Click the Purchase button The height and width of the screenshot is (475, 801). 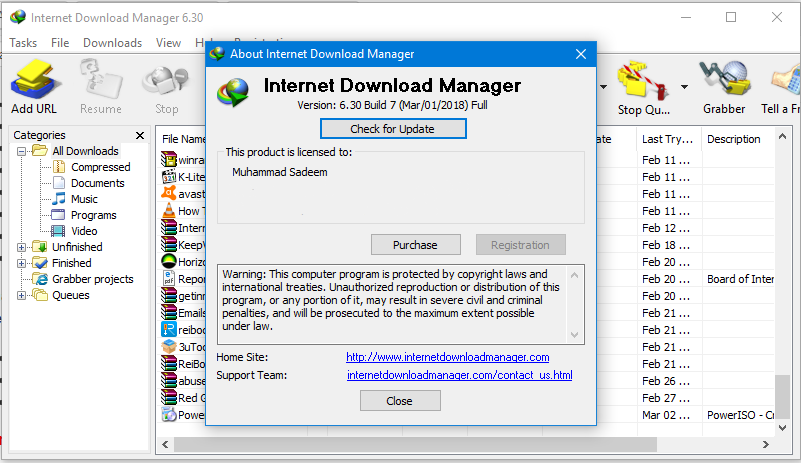(415, 245)
